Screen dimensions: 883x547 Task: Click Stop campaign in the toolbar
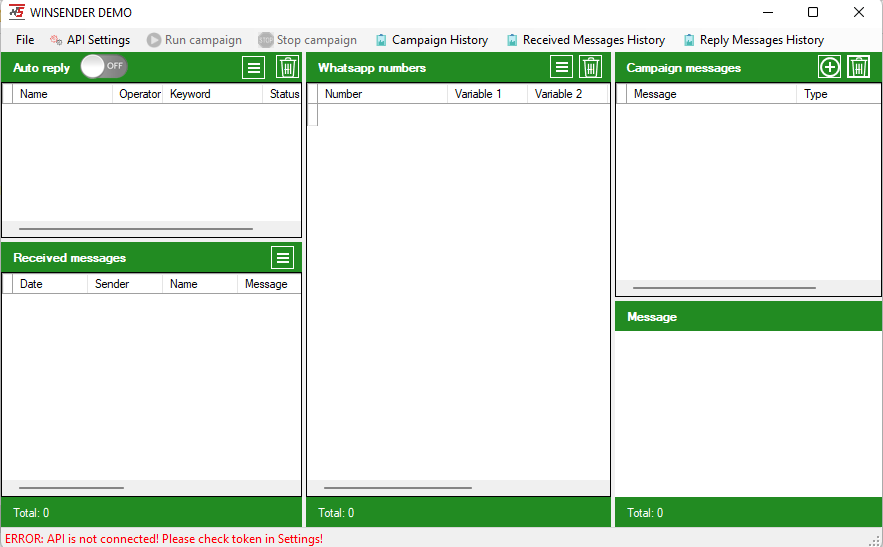(307, 40)
